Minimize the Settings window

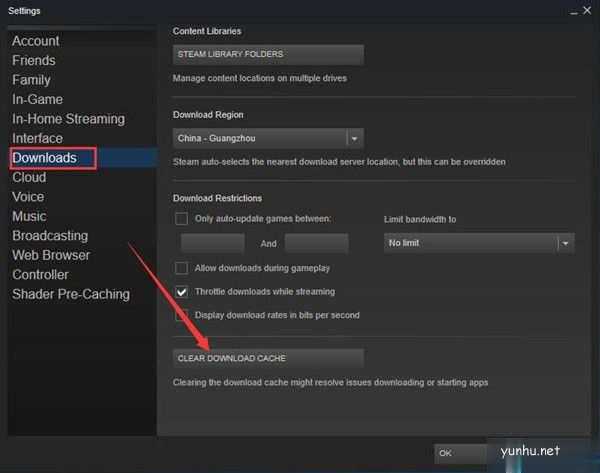(574, 11)
